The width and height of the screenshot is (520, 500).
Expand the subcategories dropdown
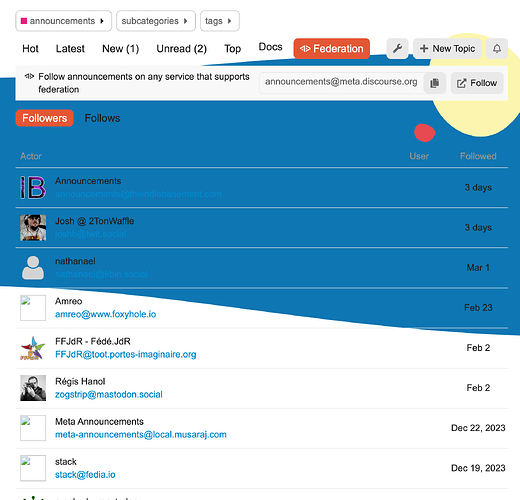click(156, 21)
